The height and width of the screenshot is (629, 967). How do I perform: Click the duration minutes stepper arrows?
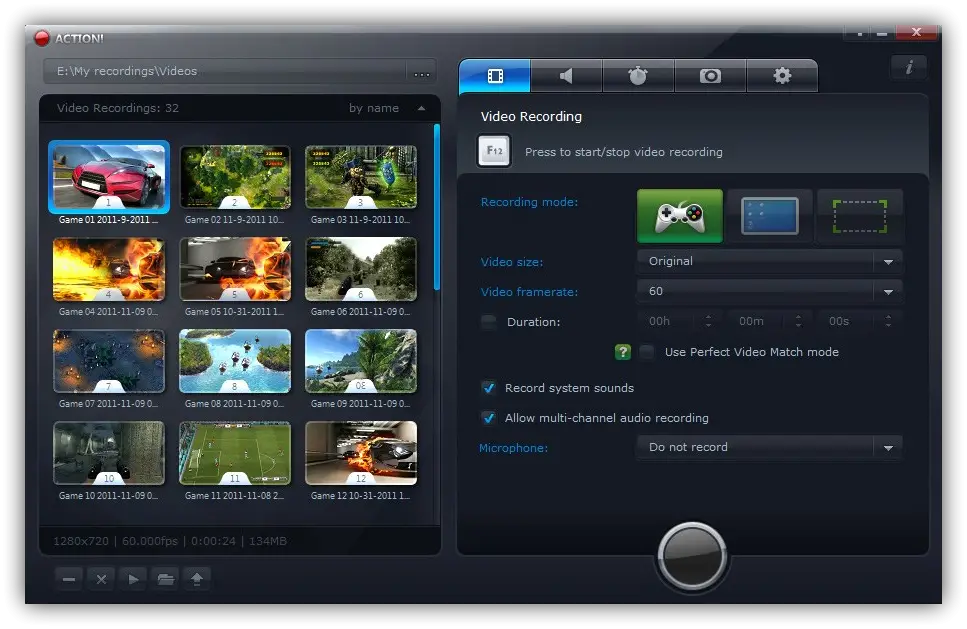coord(799,321)
